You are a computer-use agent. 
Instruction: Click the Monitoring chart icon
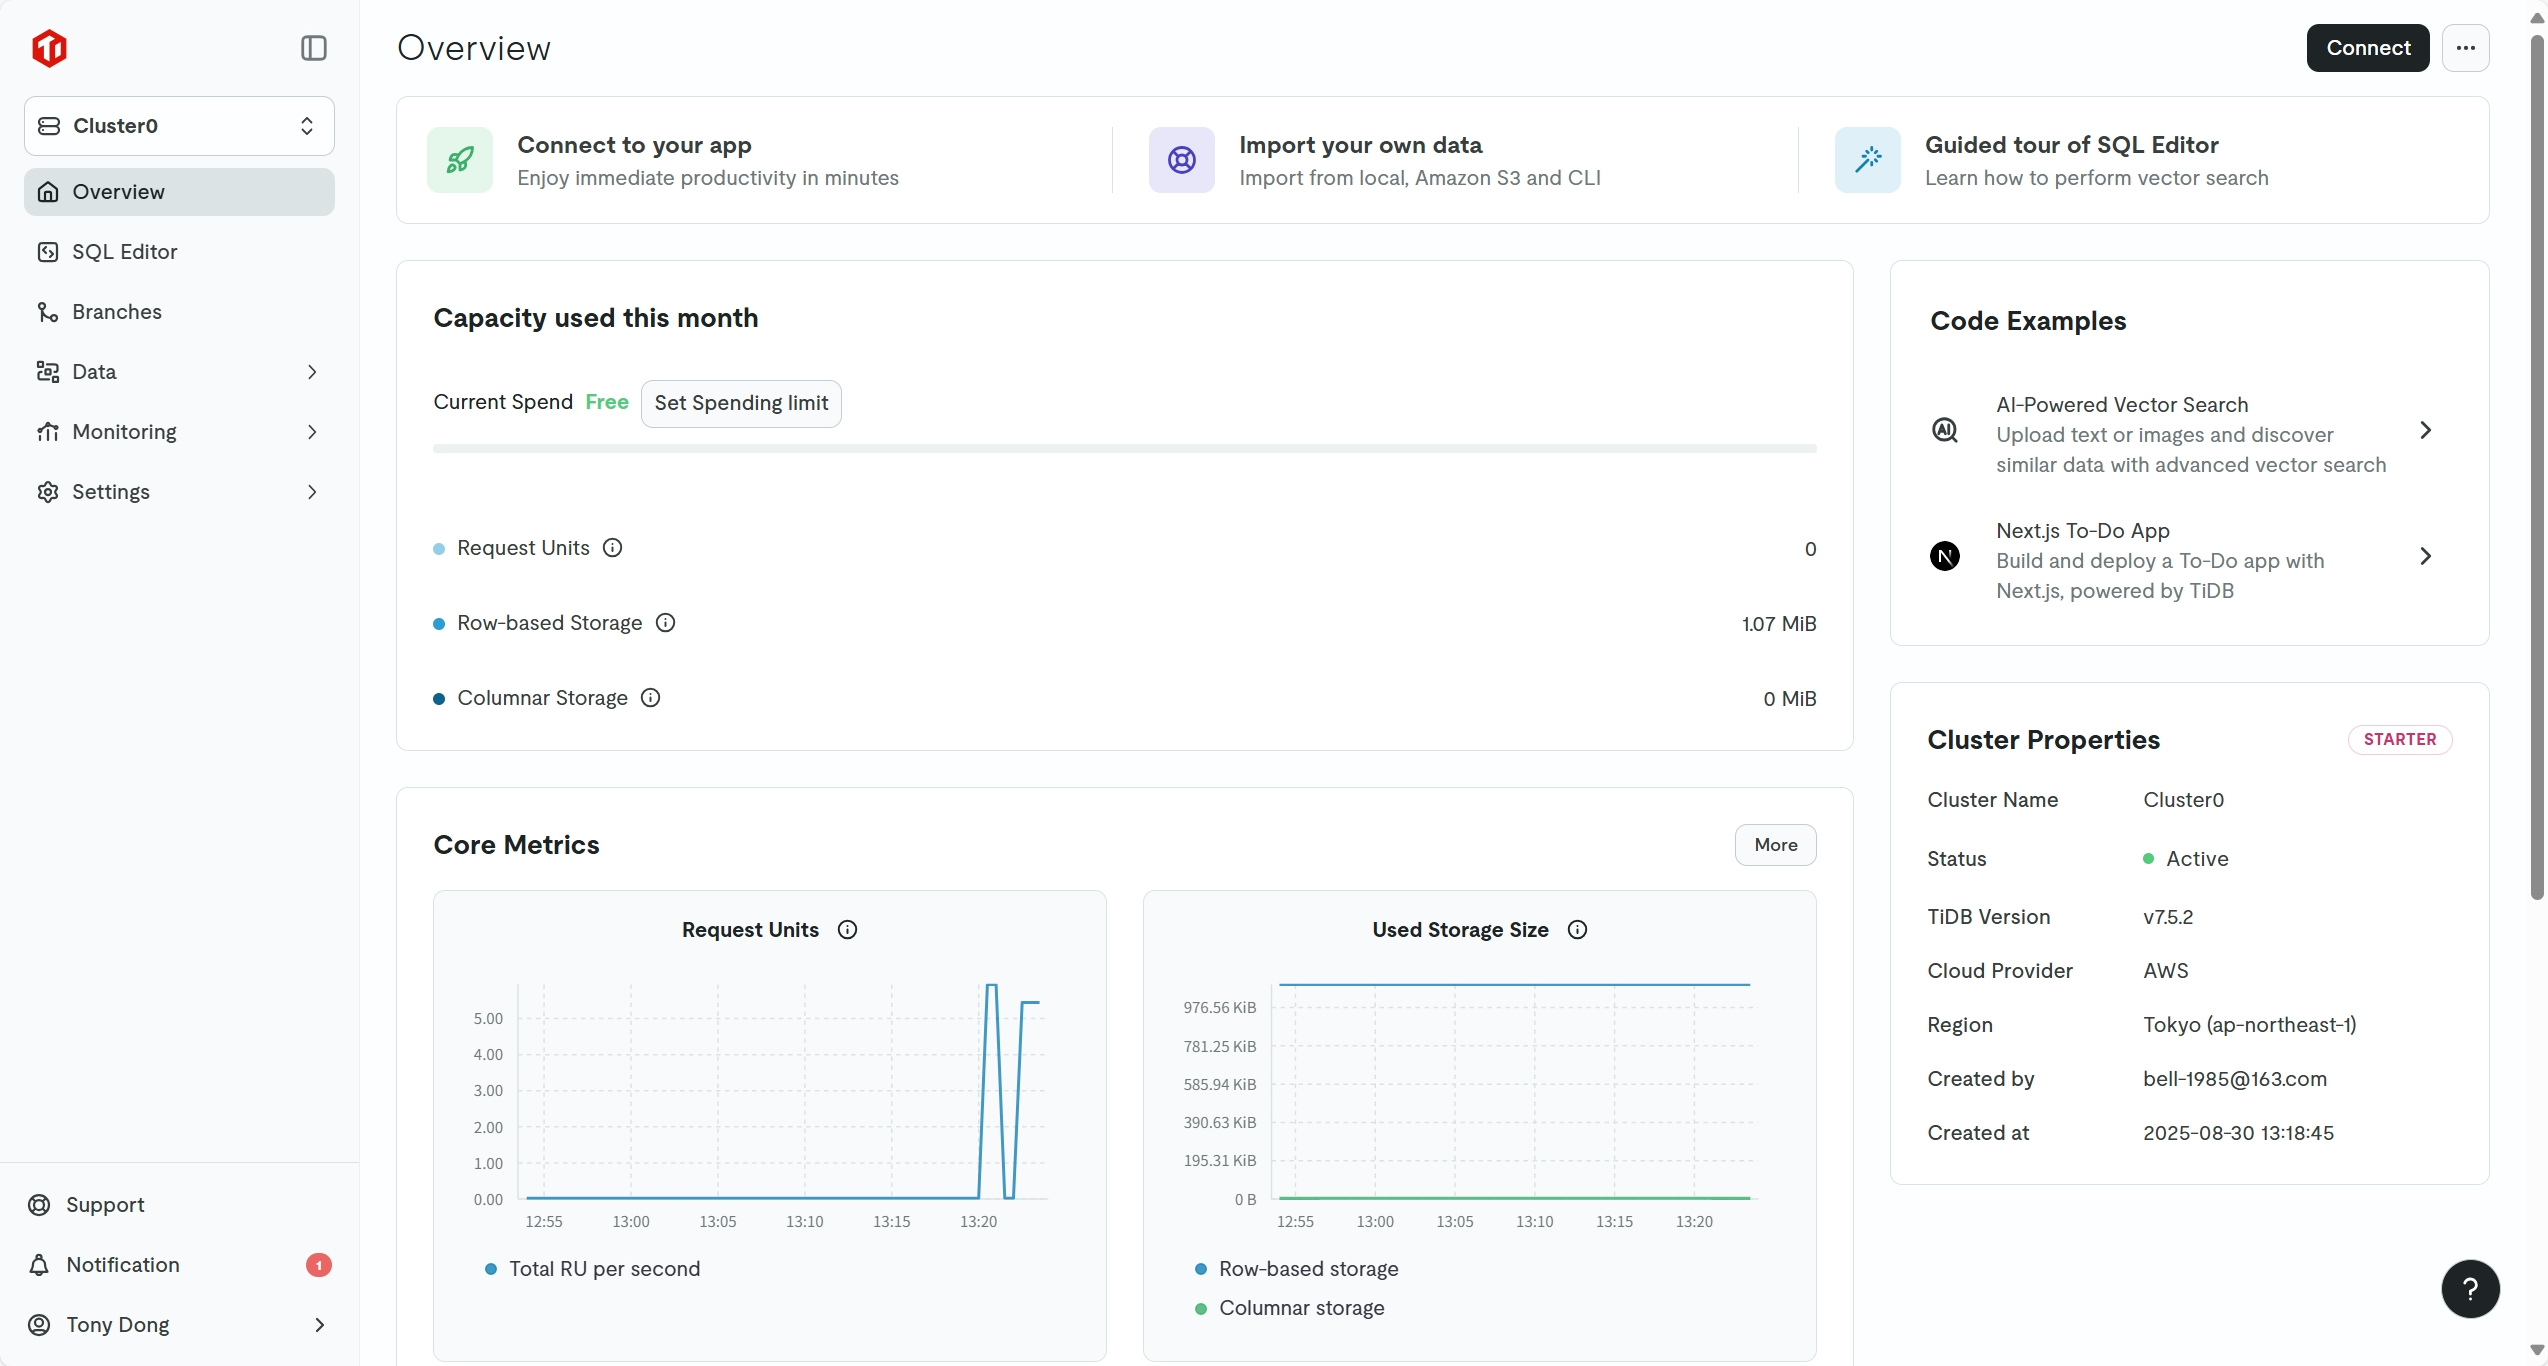click(x=48, y=432)
